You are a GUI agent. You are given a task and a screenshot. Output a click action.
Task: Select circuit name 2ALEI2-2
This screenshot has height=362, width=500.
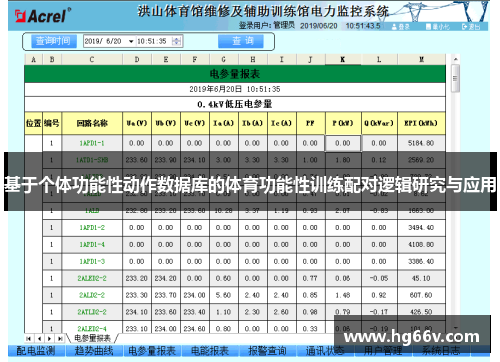click(x=92, y=278)
